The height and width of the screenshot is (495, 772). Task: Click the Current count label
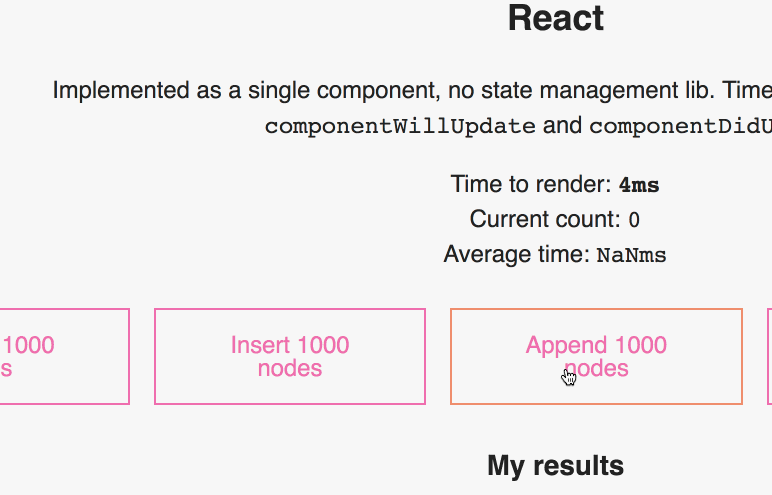(x=545, y=219)
